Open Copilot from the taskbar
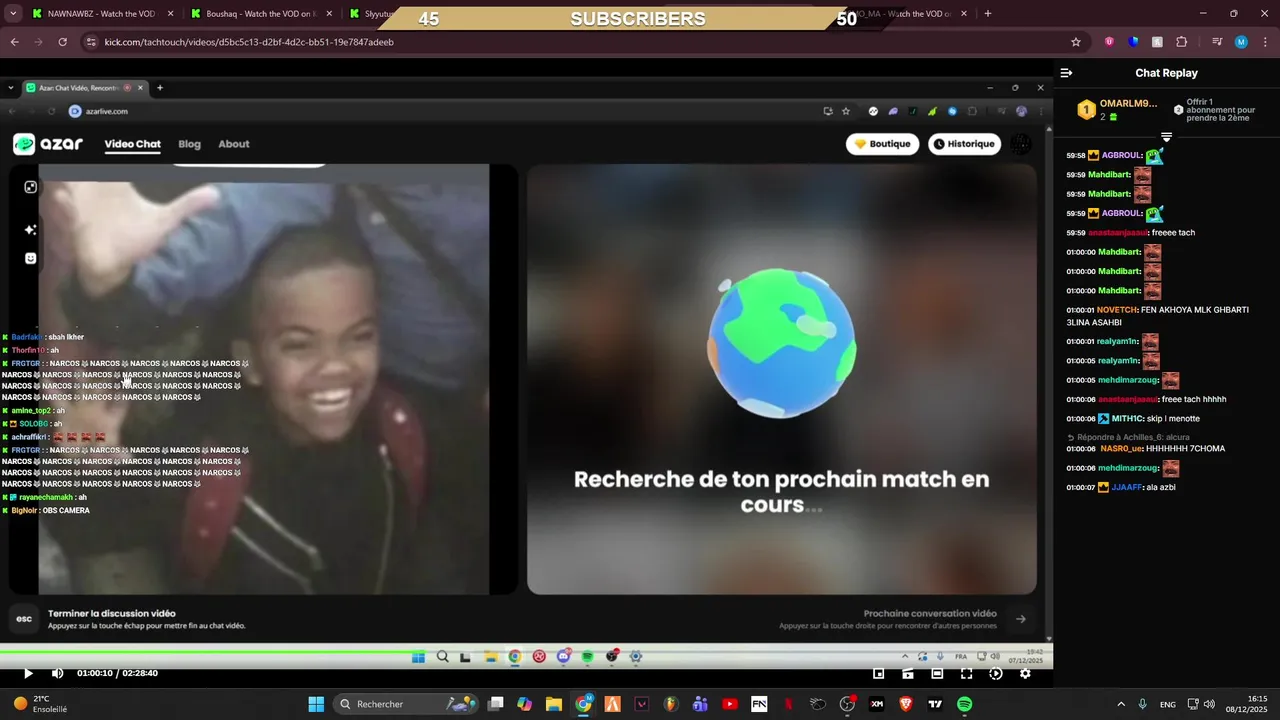This screenshot has width=1280, height=720. pos(525,704)
